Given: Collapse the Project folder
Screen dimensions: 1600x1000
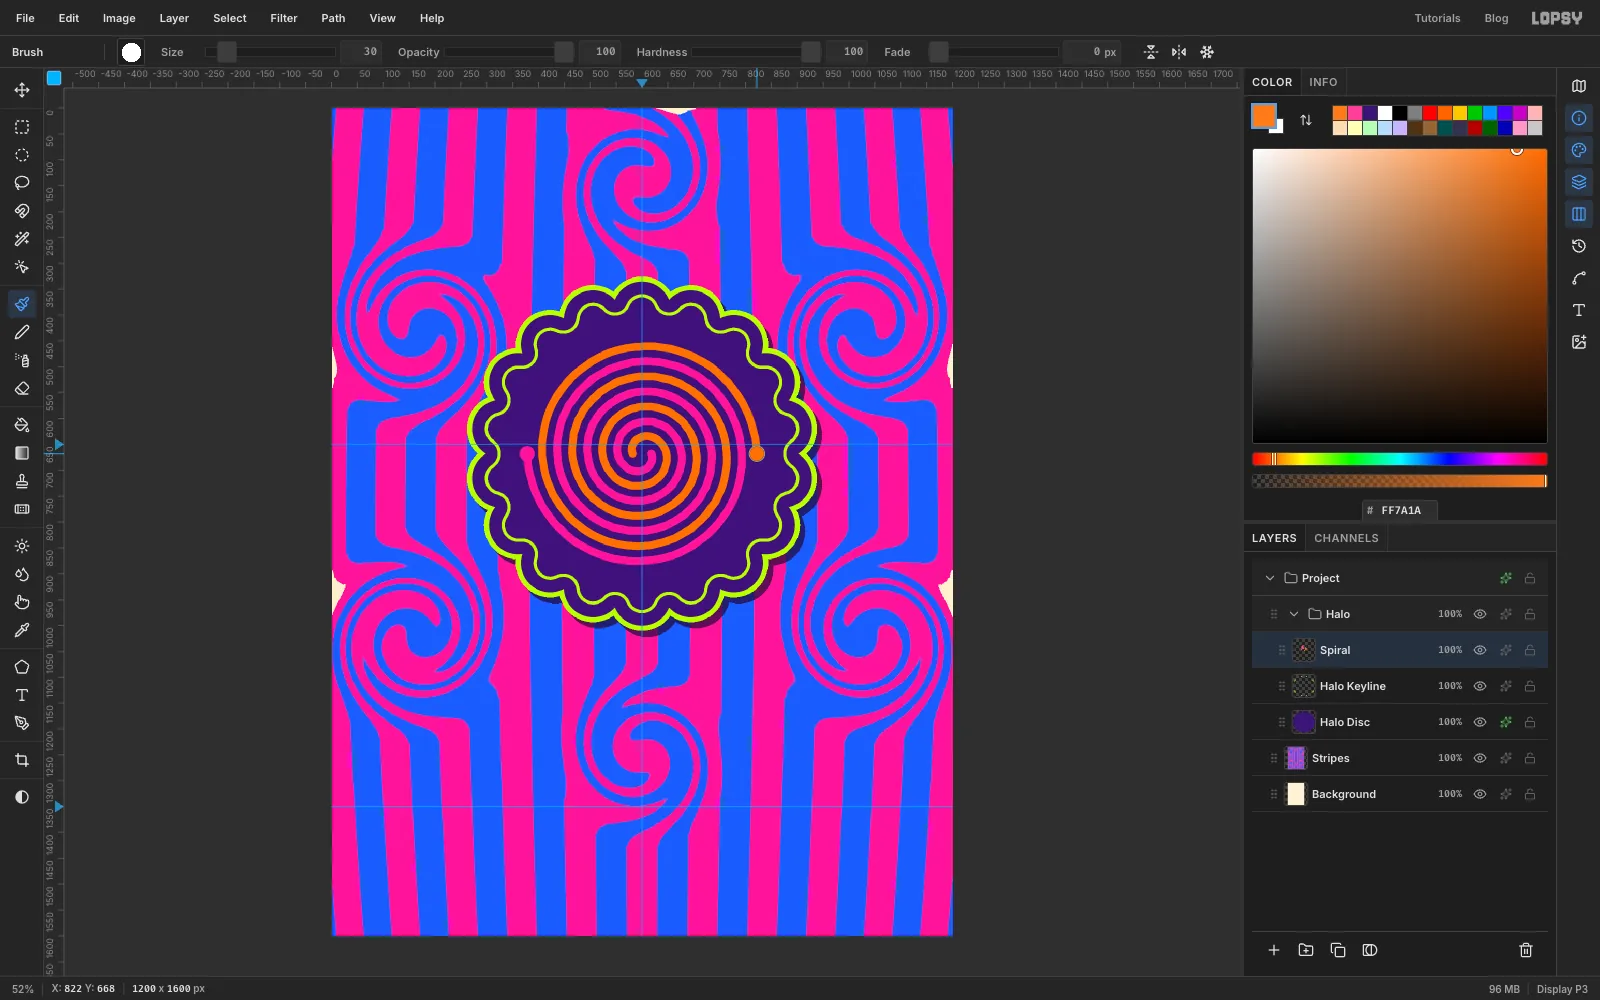Looking at the screenshot, I should [x=1270, y=578].
